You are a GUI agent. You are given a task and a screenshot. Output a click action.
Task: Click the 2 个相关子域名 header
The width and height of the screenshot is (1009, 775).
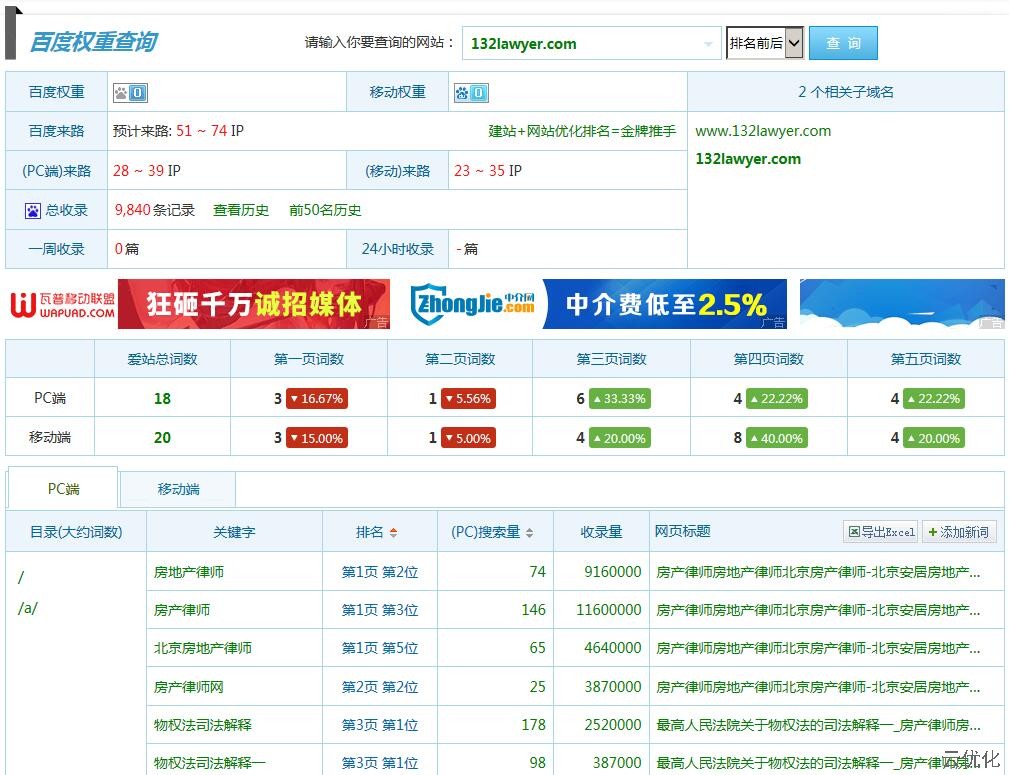(846, 91)
